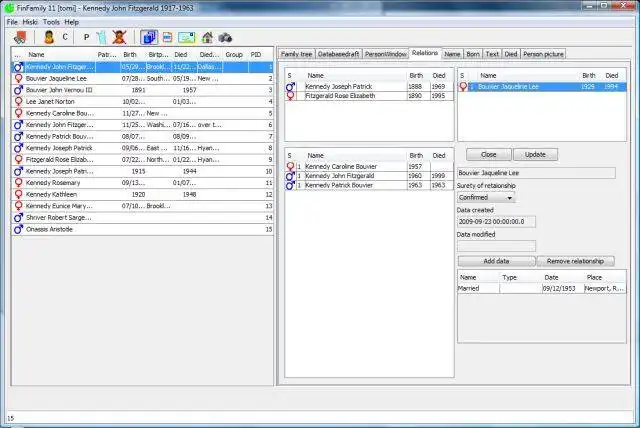
Task: Click the Add data button
Action: 496,261
